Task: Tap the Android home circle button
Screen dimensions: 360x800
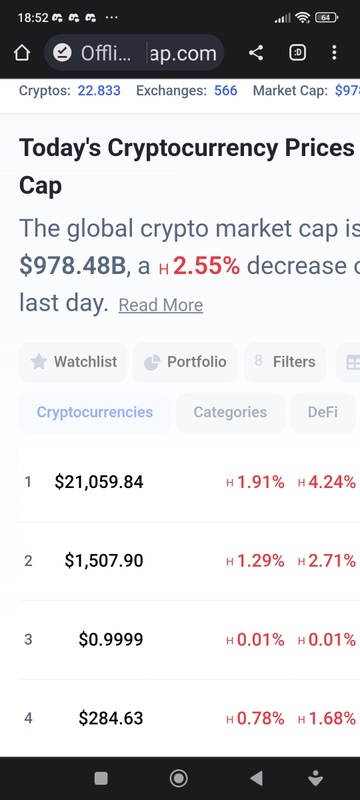Action: pos(178,778)
